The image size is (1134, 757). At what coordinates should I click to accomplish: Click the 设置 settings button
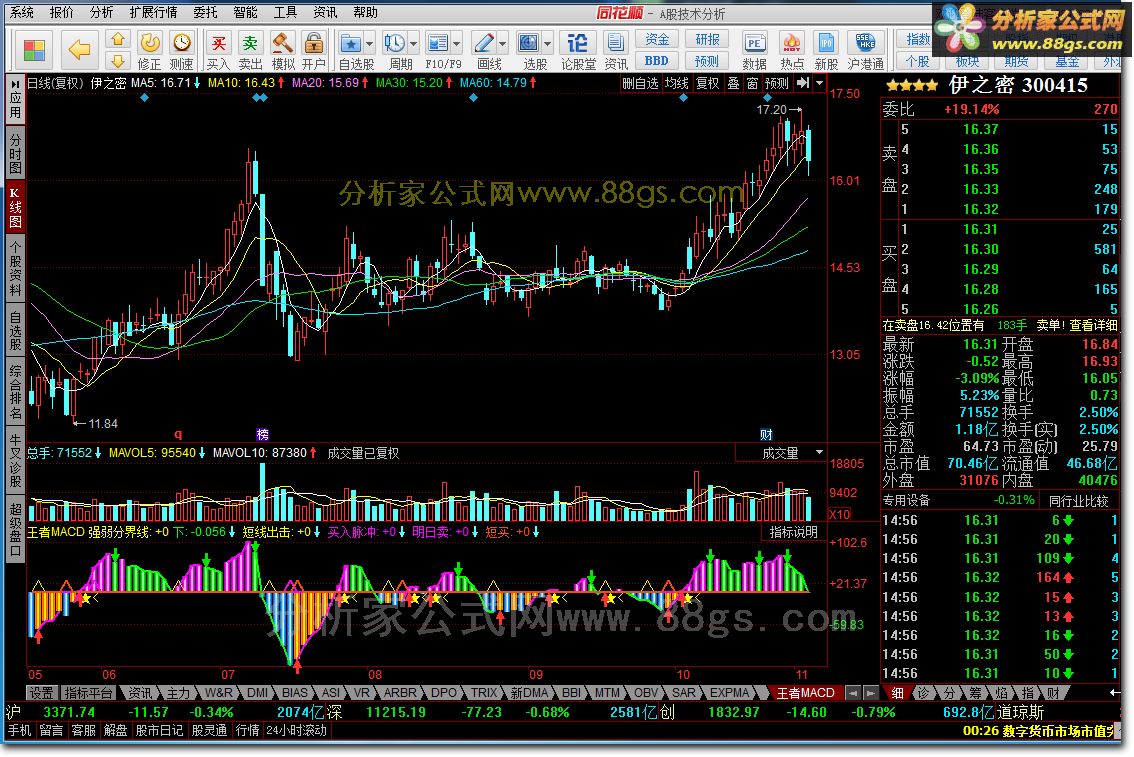pos(41,693)
